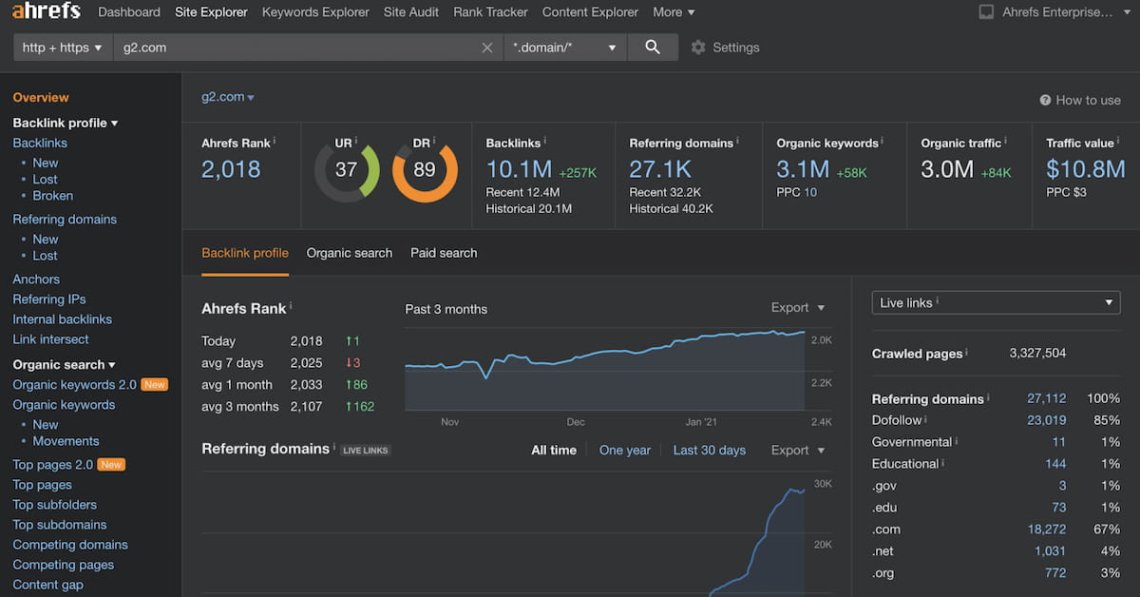Viewport: 1140px width, 597px height.
Task: Open Competing domains in sidebar
Action: 70,545
